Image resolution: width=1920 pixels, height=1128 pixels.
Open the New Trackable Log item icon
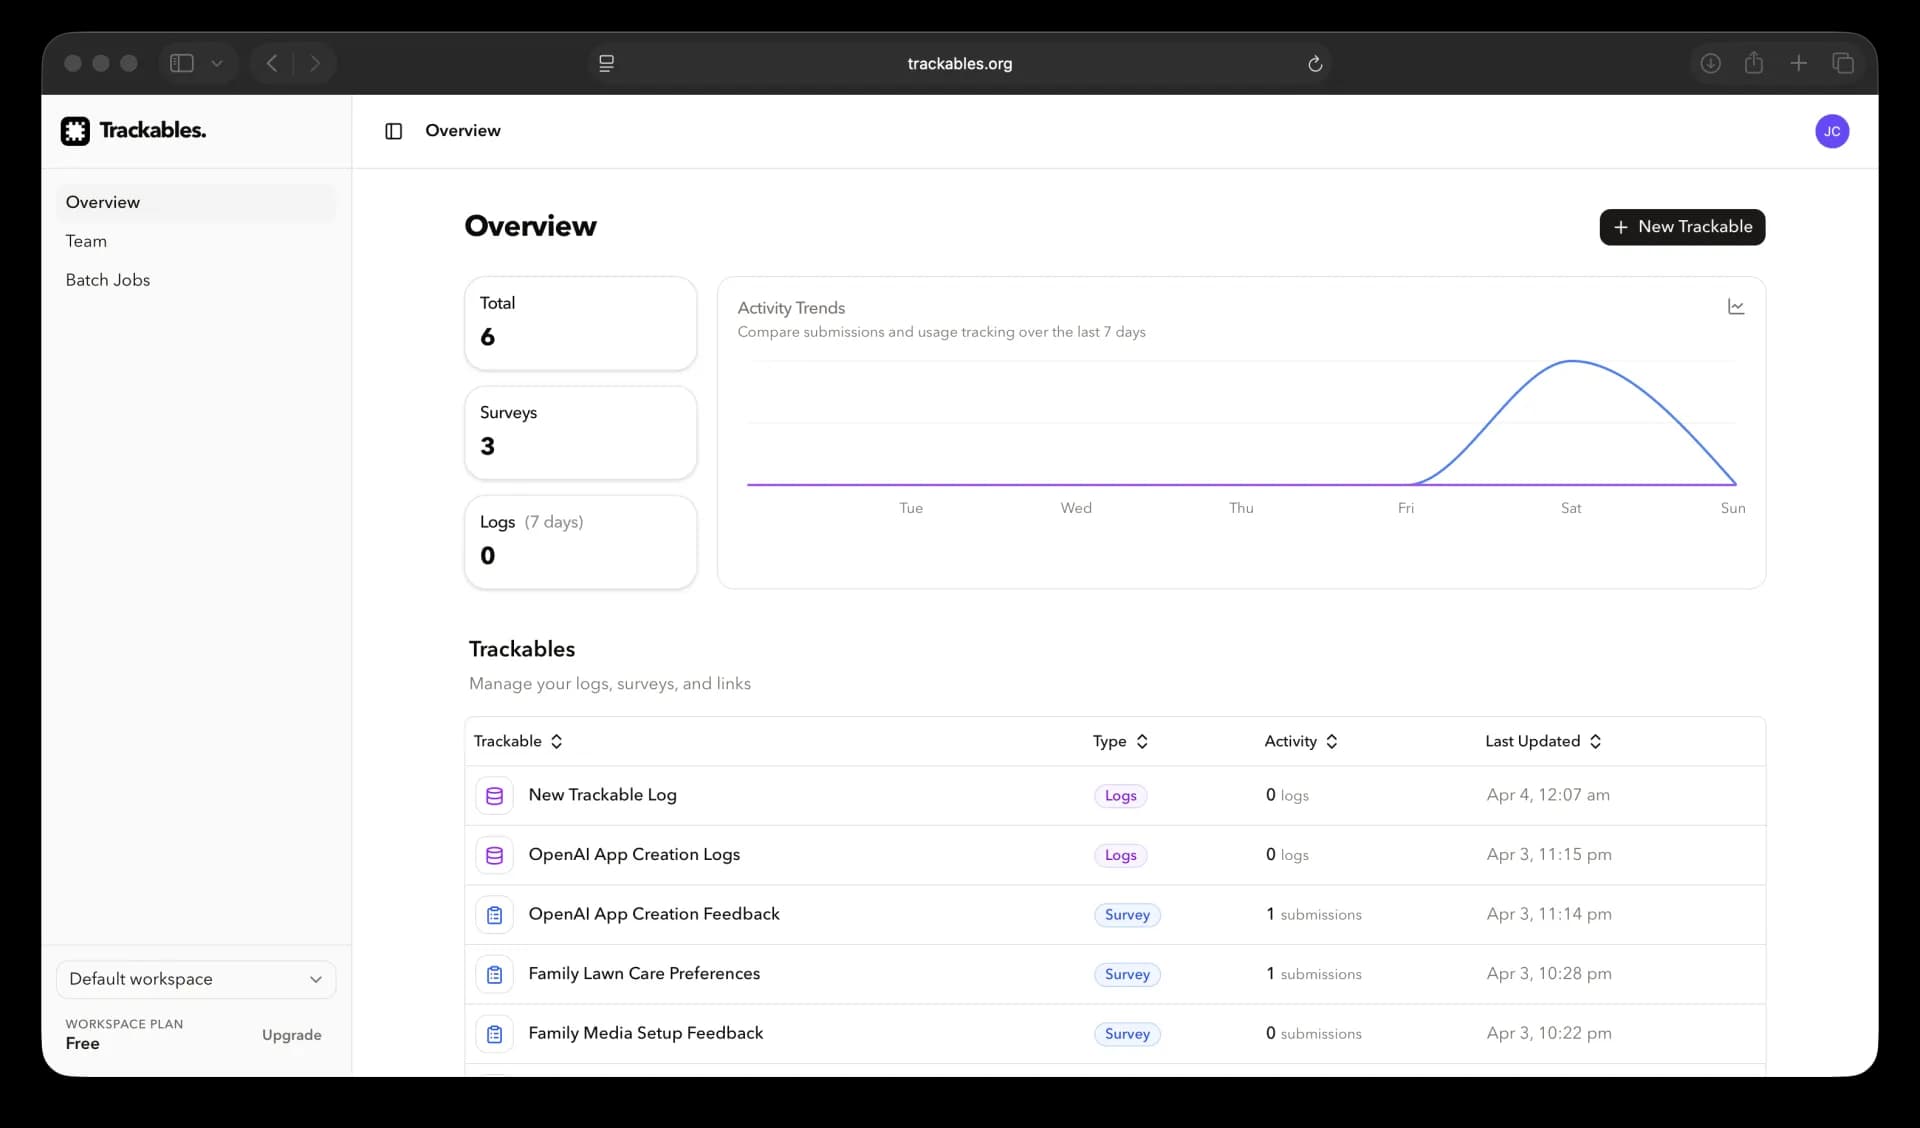[494, 795]
